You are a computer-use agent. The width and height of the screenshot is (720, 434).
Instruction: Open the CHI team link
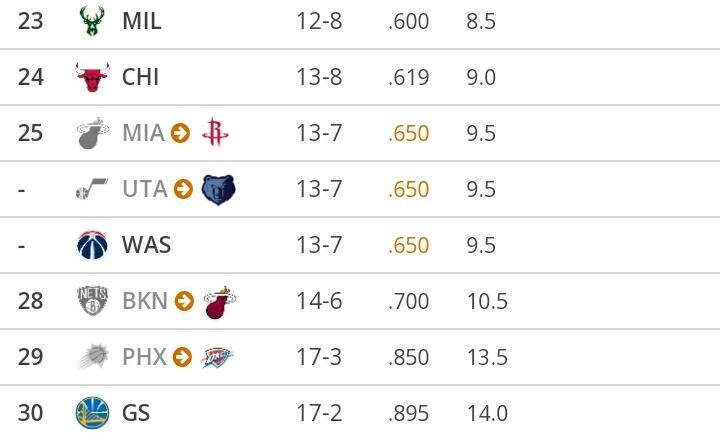(x=140, y=77)
